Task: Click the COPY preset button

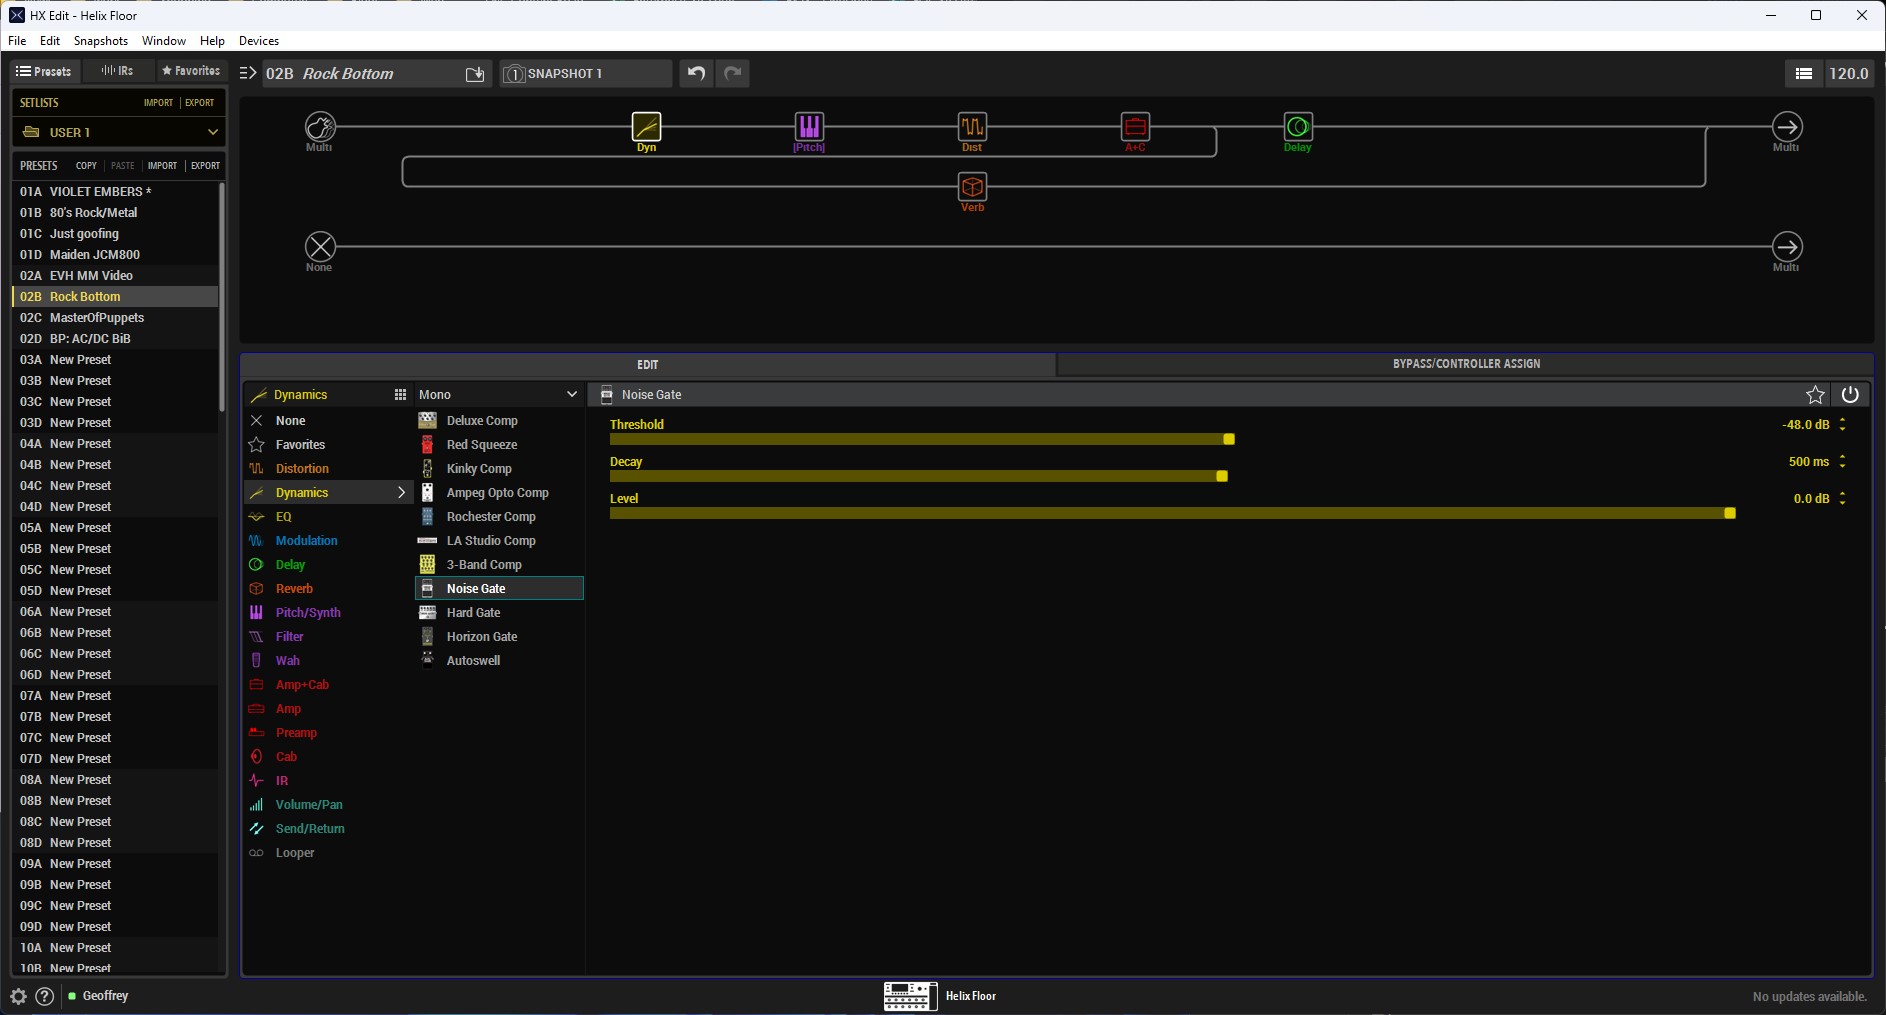Action: [x=85, y=165]
